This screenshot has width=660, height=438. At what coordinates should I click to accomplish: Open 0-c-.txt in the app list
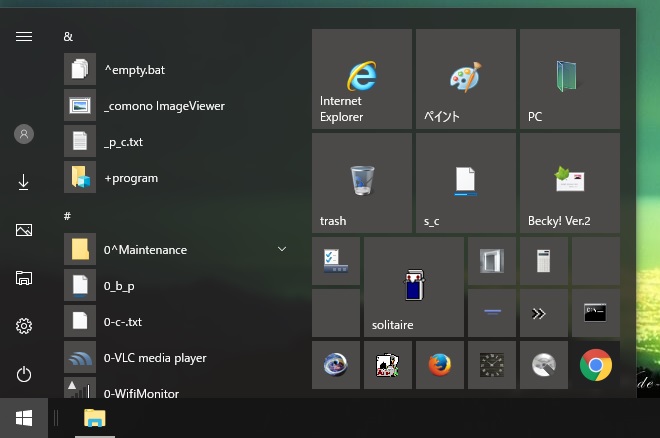[177, 321]
